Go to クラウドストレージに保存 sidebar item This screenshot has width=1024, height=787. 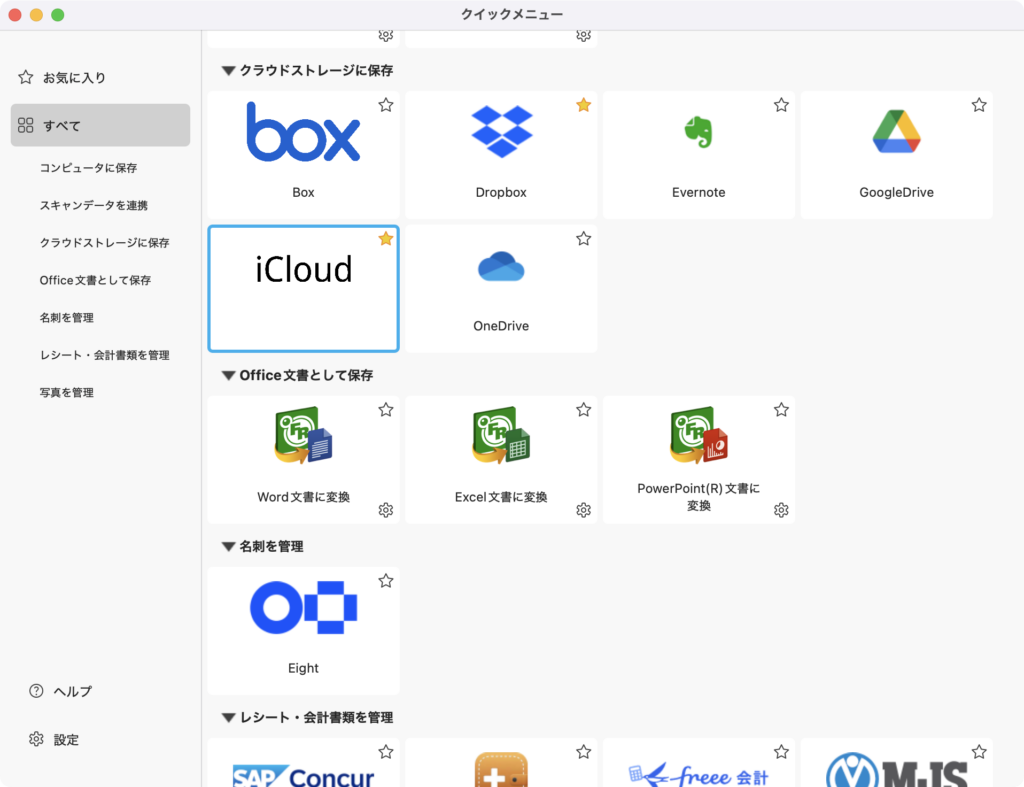click(104, 242)
